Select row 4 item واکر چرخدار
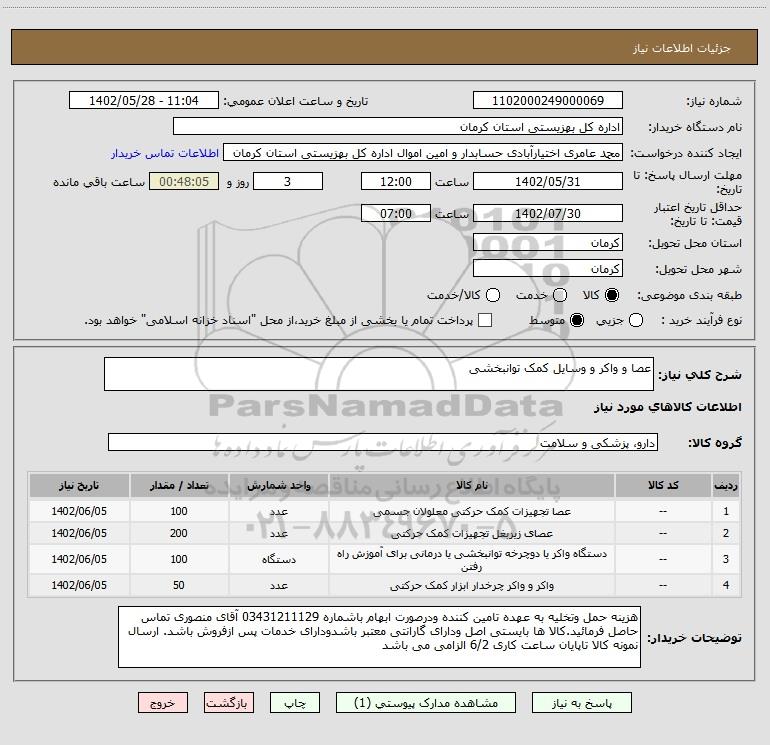 [x=471, y=585]
